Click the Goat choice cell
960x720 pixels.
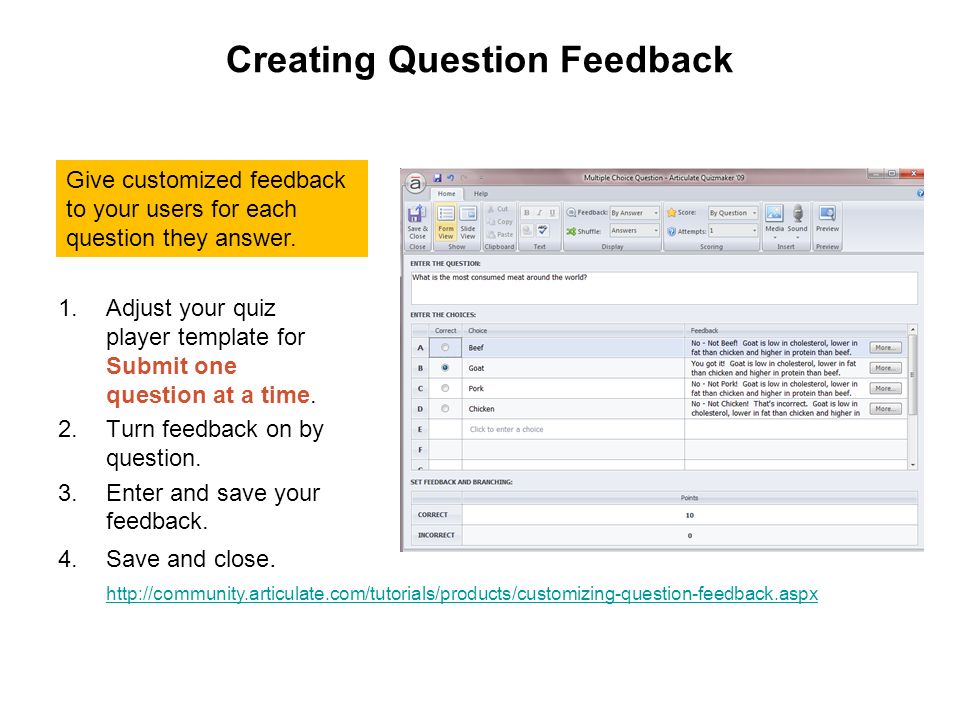click(573, 368)
